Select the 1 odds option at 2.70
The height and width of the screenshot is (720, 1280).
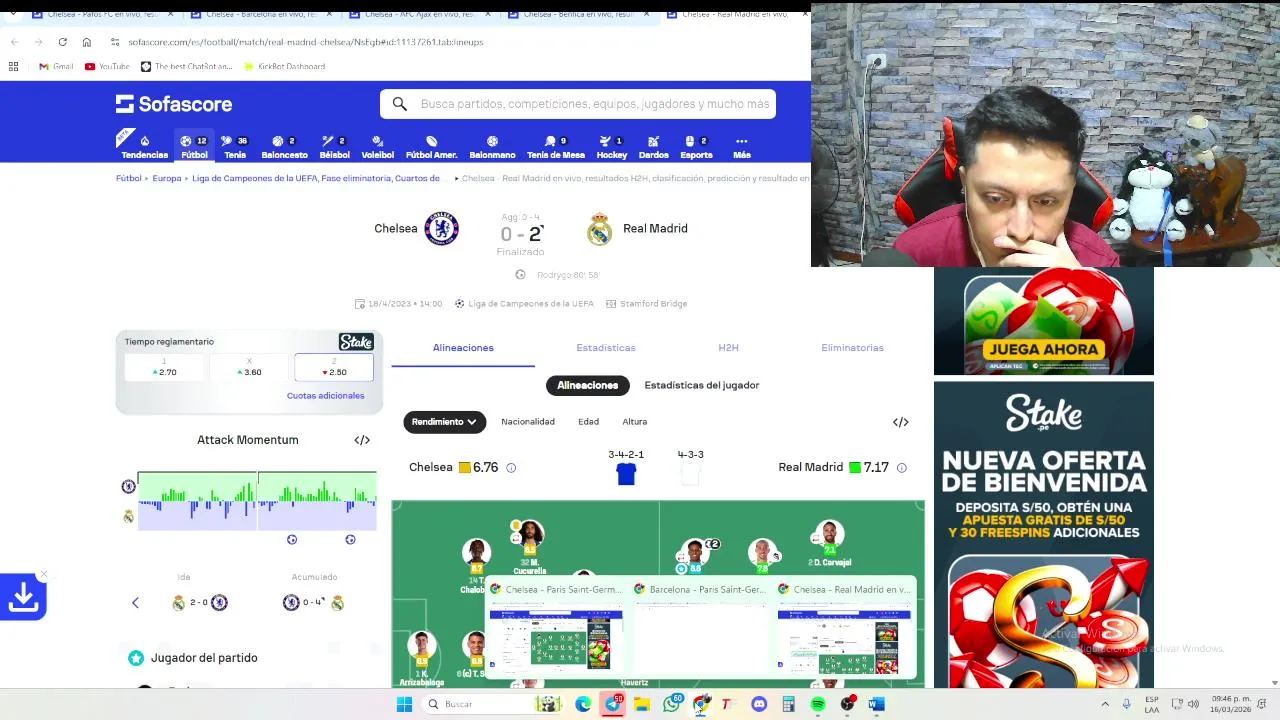coord(165,367)
